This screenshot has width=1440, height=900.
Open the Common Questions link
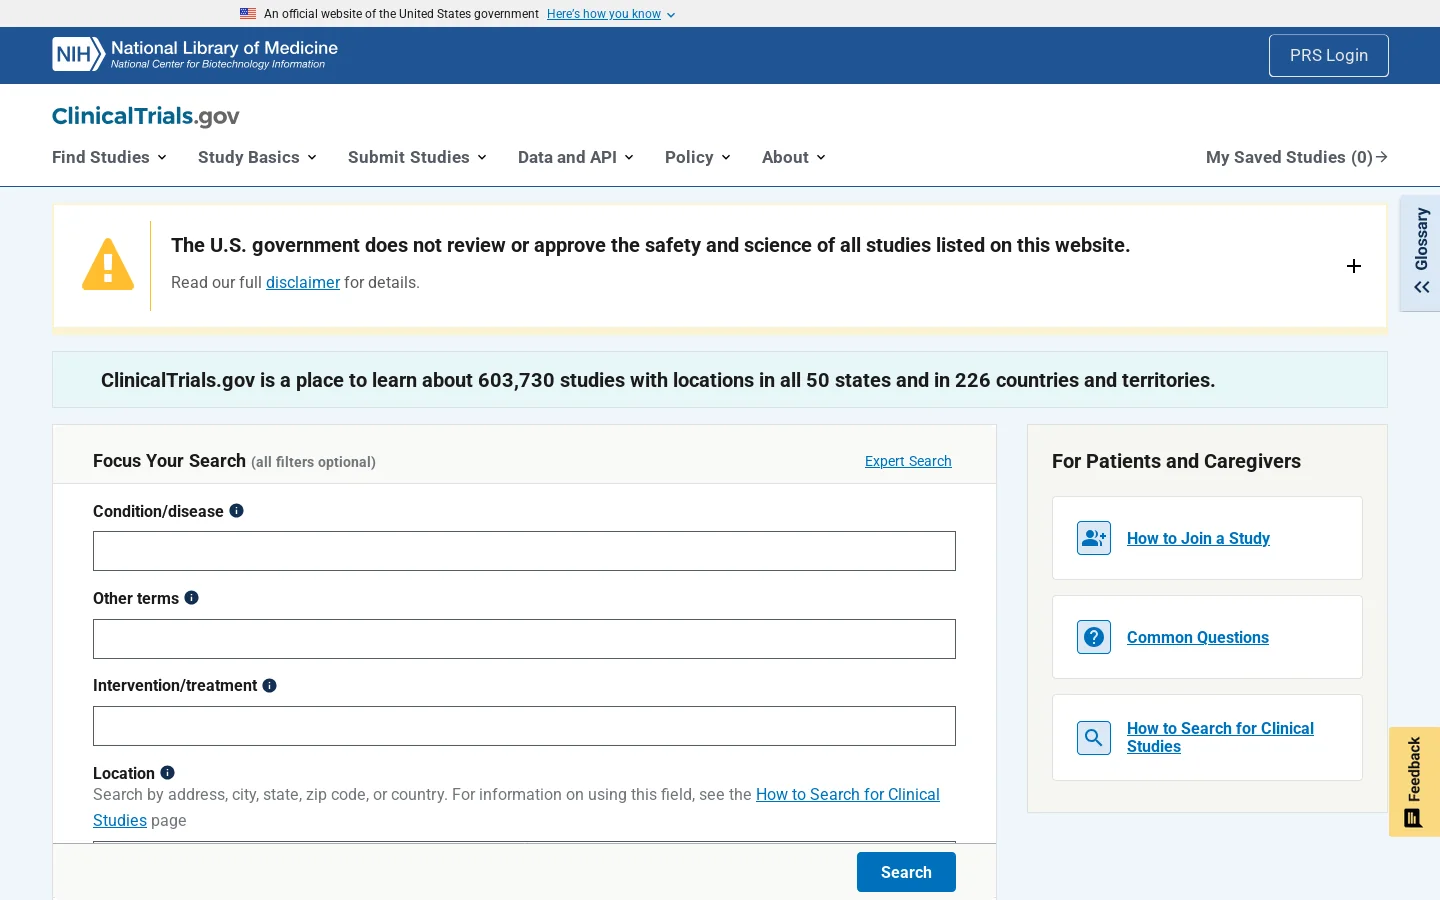1198,637
